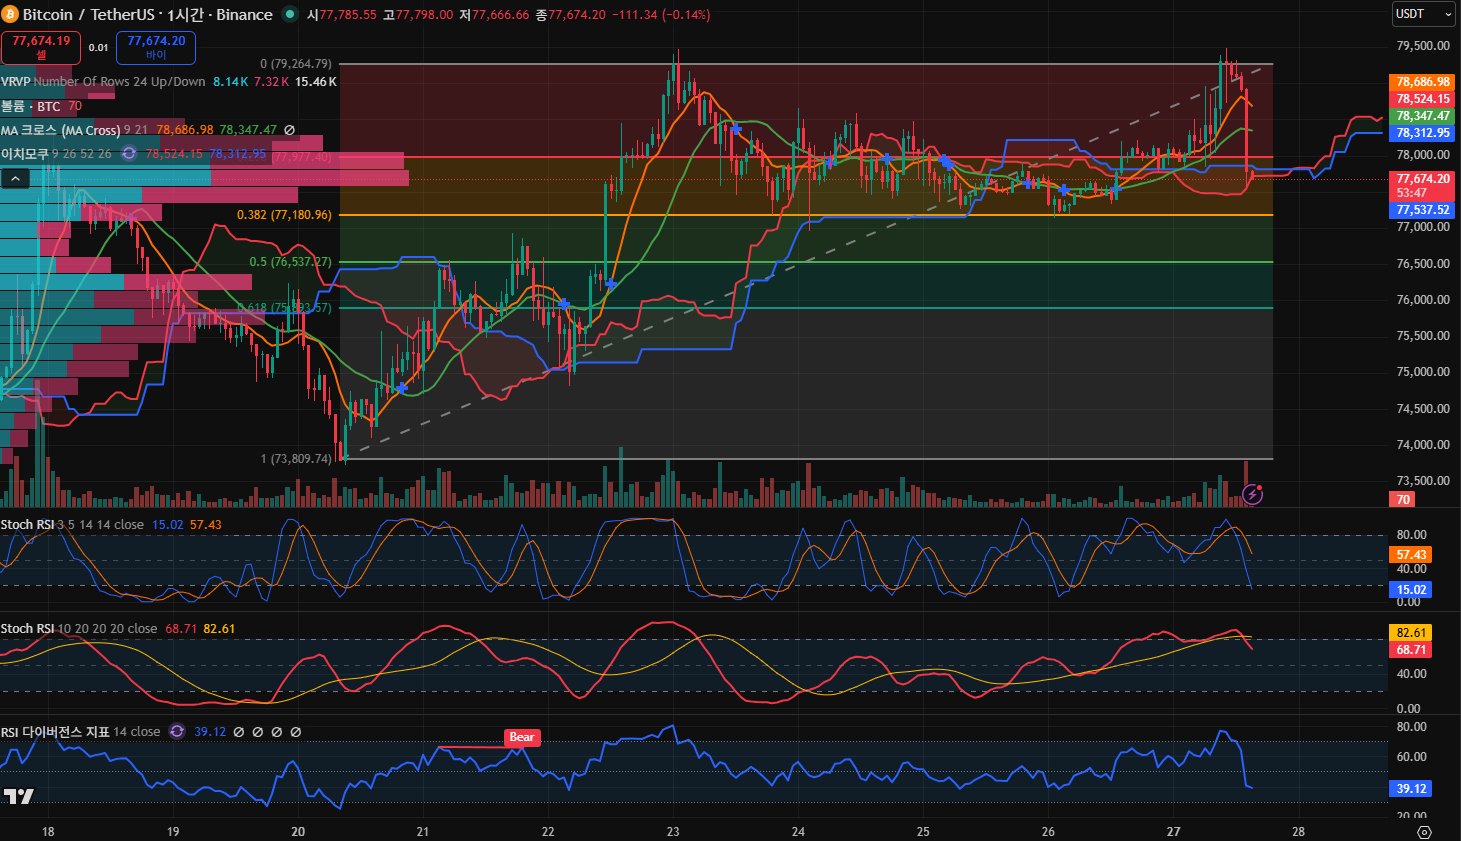The width and height of the screenshot is (1461, 841).
Task: Select the volume BTC indicator legend
Action: tap(31, 106)
